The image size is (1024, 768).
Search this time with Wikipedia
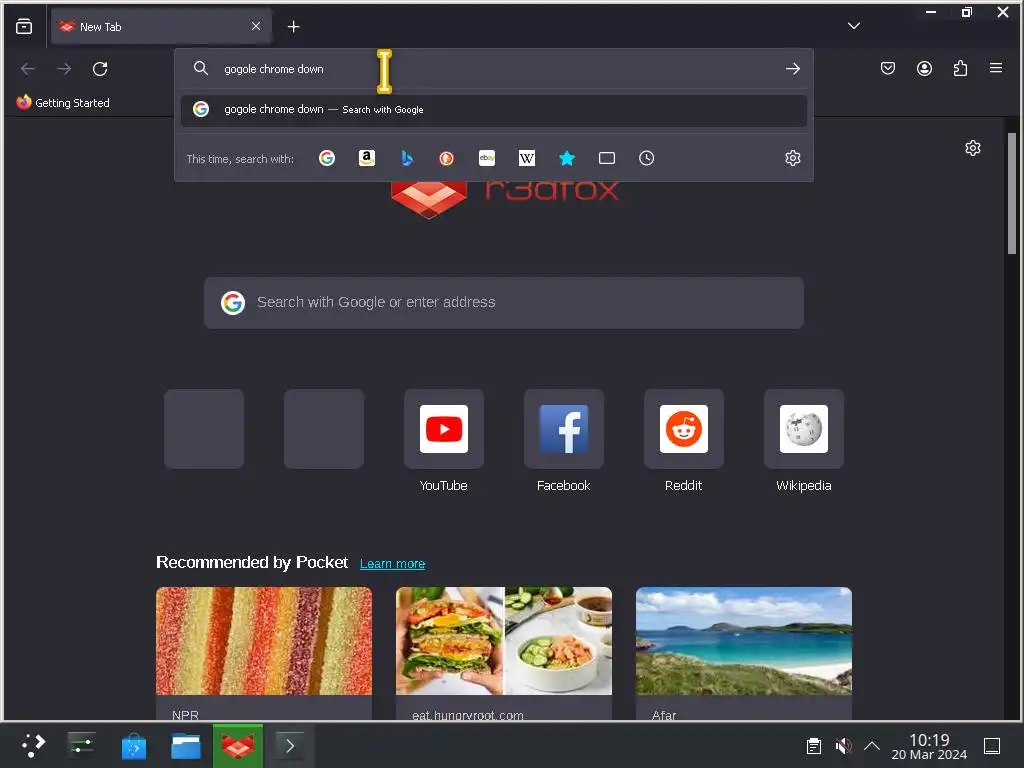[x=527, y=158]
